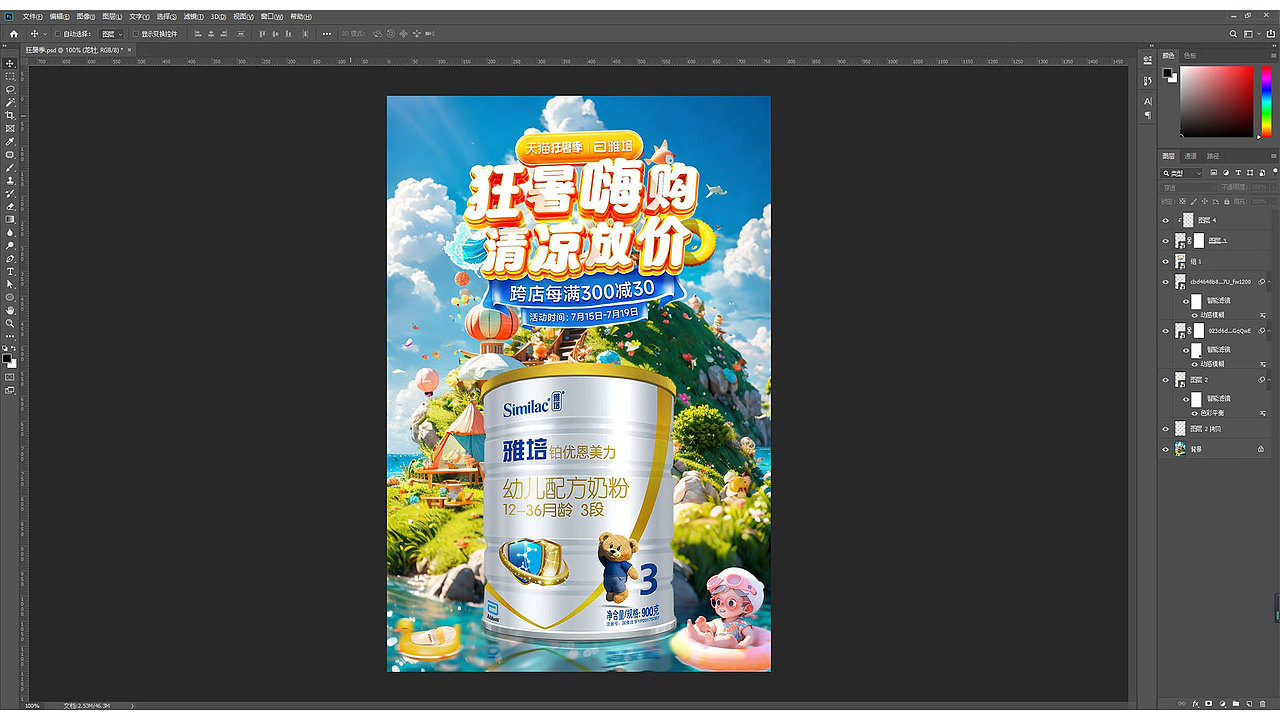This screenshot has height=720, width=1280.
Task: Open the 图像 menu
Action: tap(86, 17)
